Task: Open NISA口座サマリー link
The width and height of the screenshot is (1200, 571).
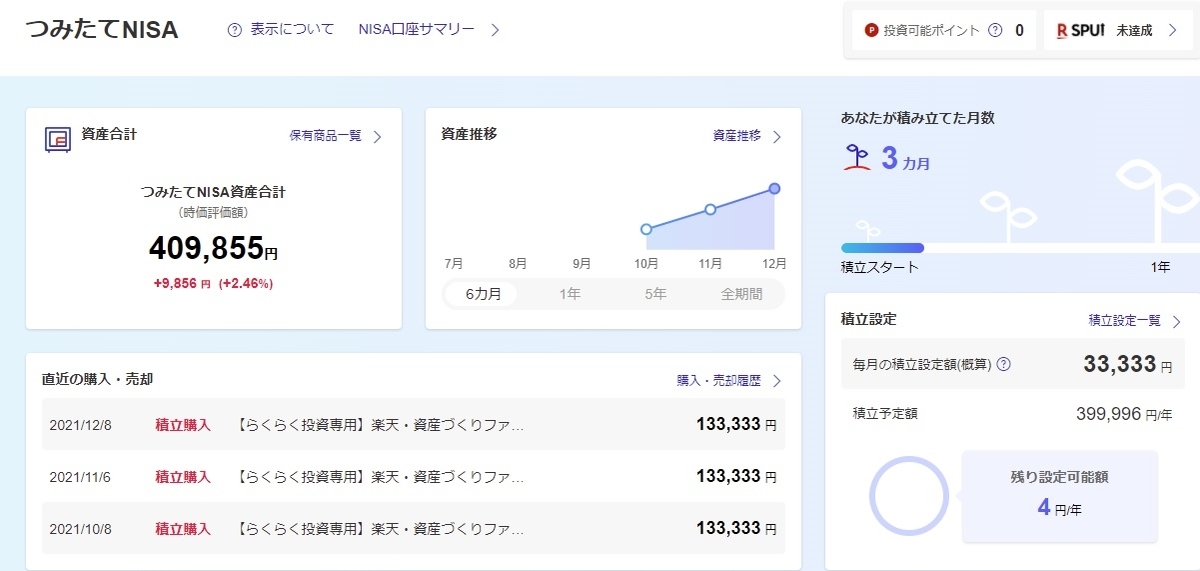Action: pos(417,30)
